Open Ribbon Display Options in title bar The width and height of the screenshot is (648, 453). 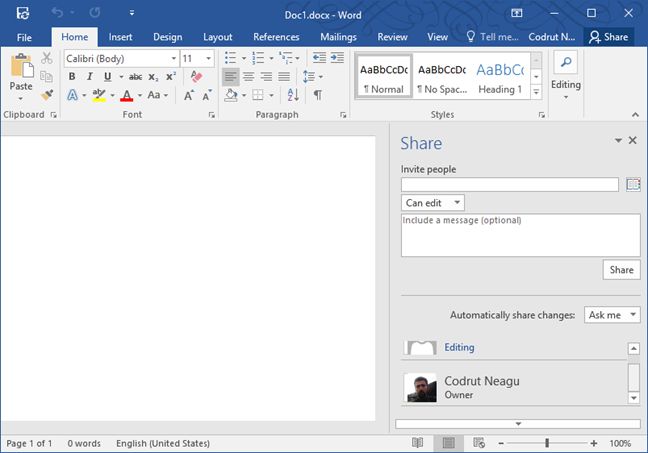pyautogui.click(x=517, y=13)
